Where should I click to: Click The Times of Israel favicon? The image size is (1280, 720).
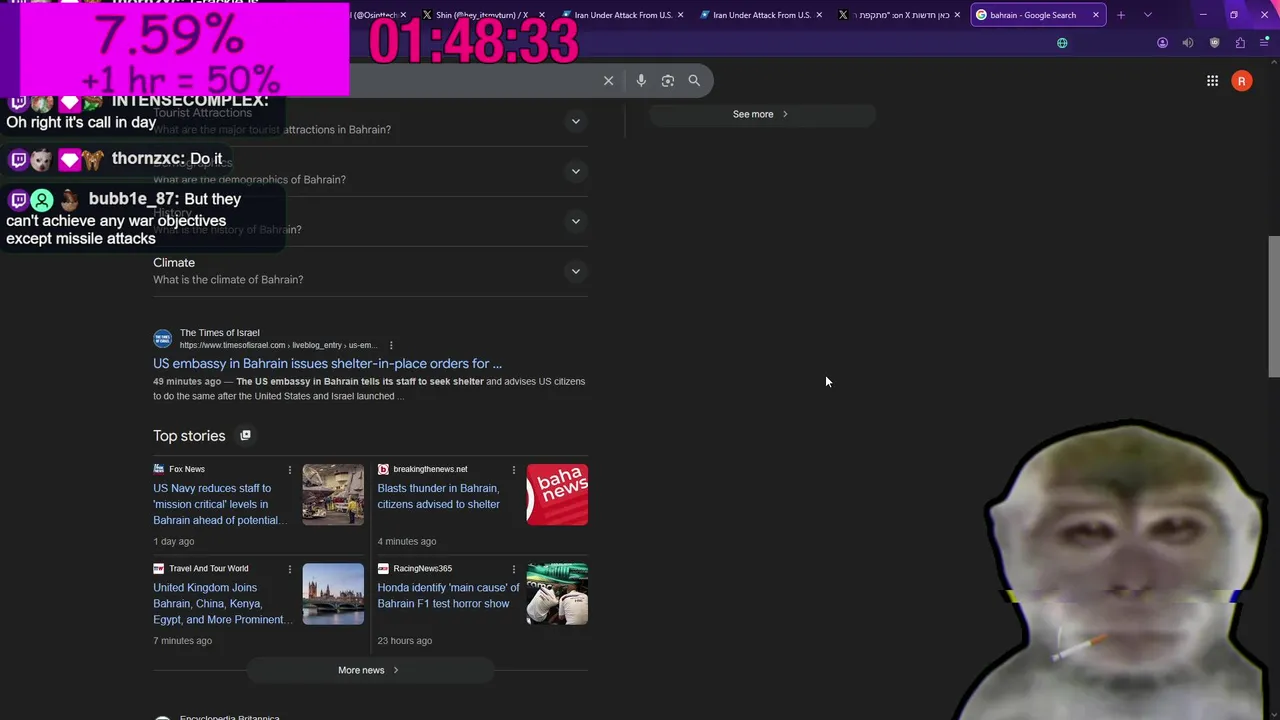162,339
